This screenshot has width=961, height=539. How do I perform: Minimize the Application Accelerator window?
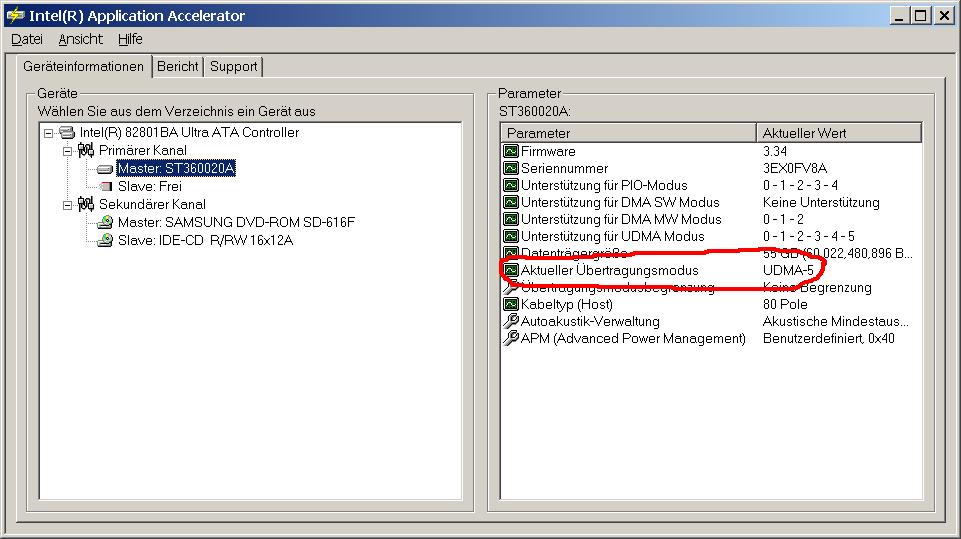coord(899,16)
